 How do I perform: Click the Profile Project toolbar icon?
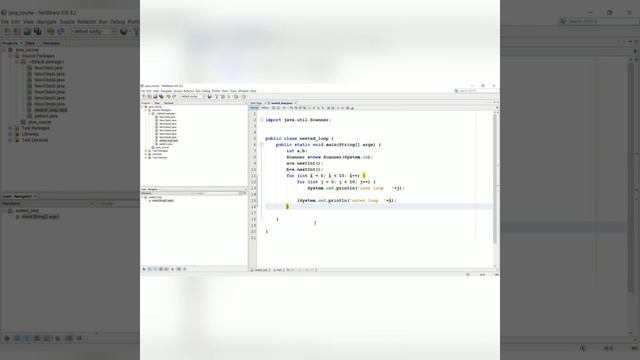tap(244, 96)
